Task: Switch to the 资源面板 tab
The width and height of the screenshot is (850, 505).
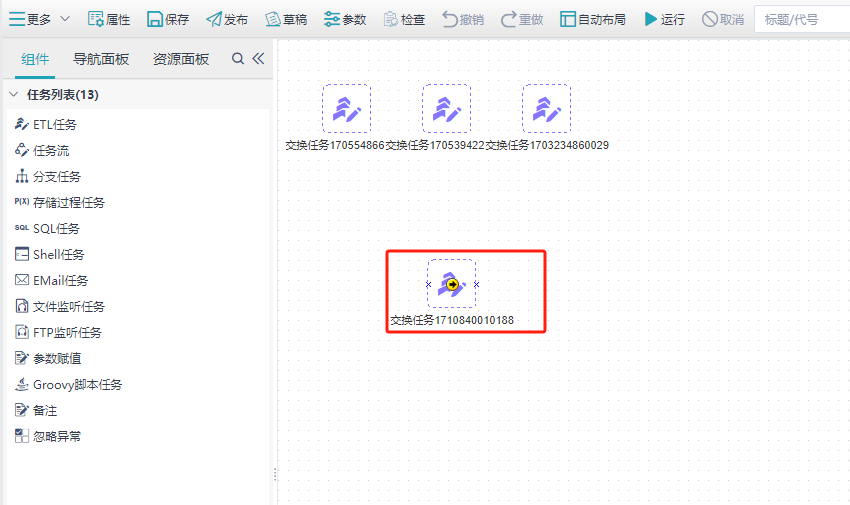Action: coord(181,59)
